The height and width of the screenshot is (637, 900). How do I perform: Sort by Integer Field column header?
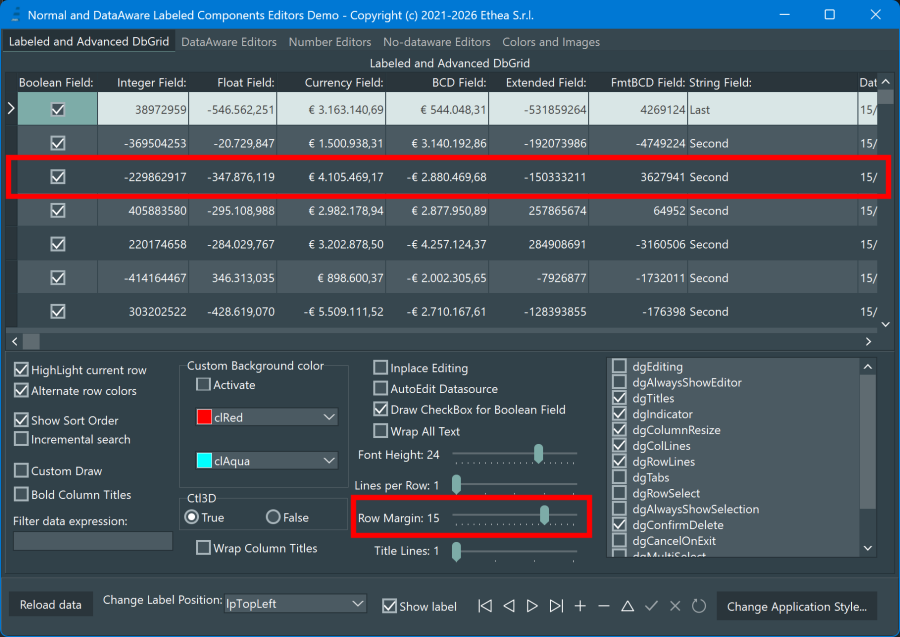point(143,83)
